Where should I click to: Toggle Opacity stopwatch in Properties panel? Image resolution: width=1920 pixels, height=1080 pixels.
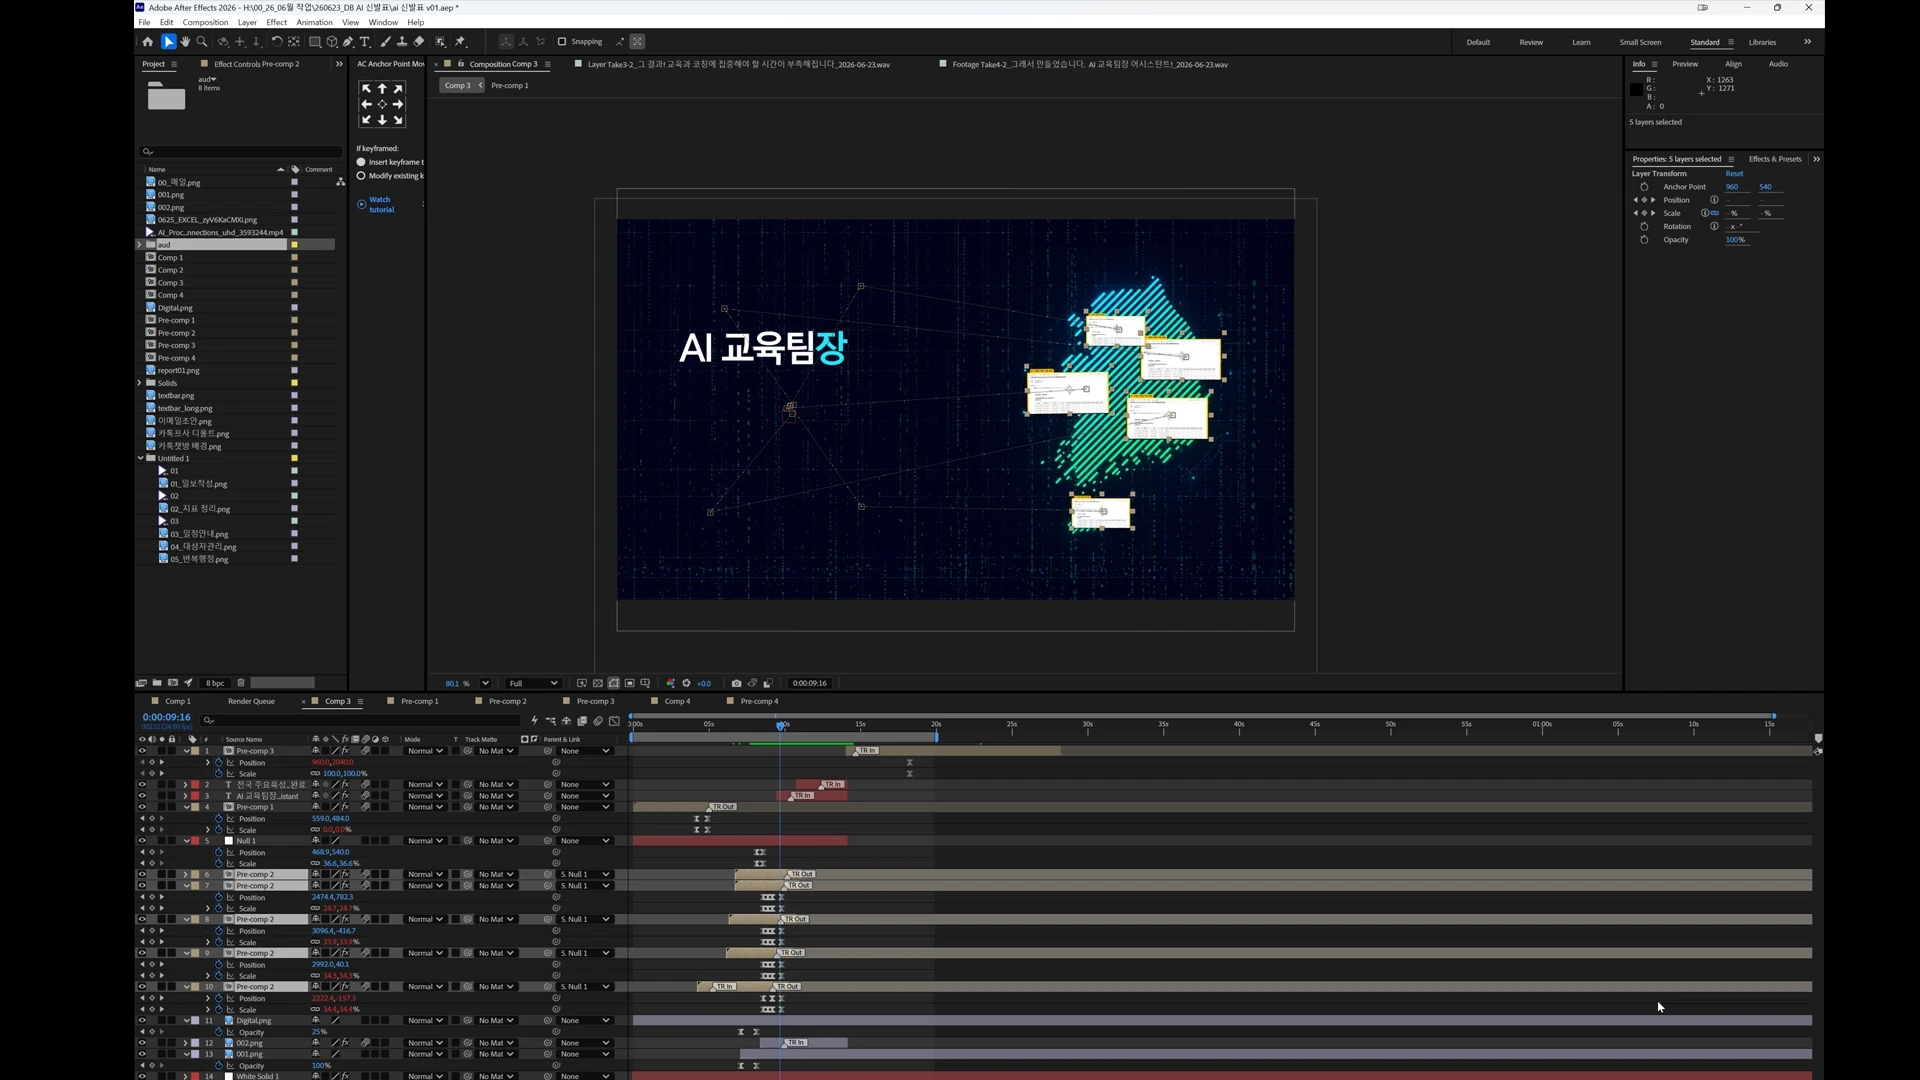coord(1644,240)
